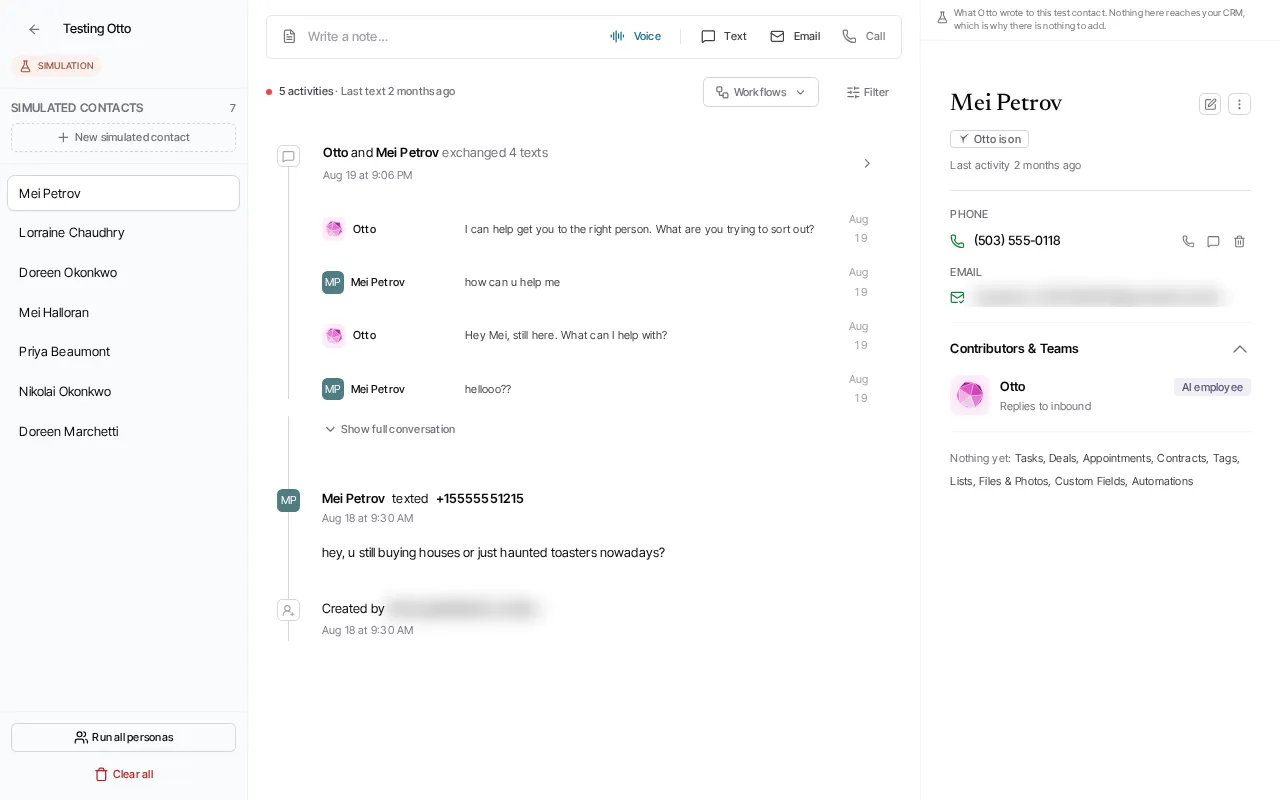
Task: Click the Tasks link under Nothing yet
Action: [1029, 458]
